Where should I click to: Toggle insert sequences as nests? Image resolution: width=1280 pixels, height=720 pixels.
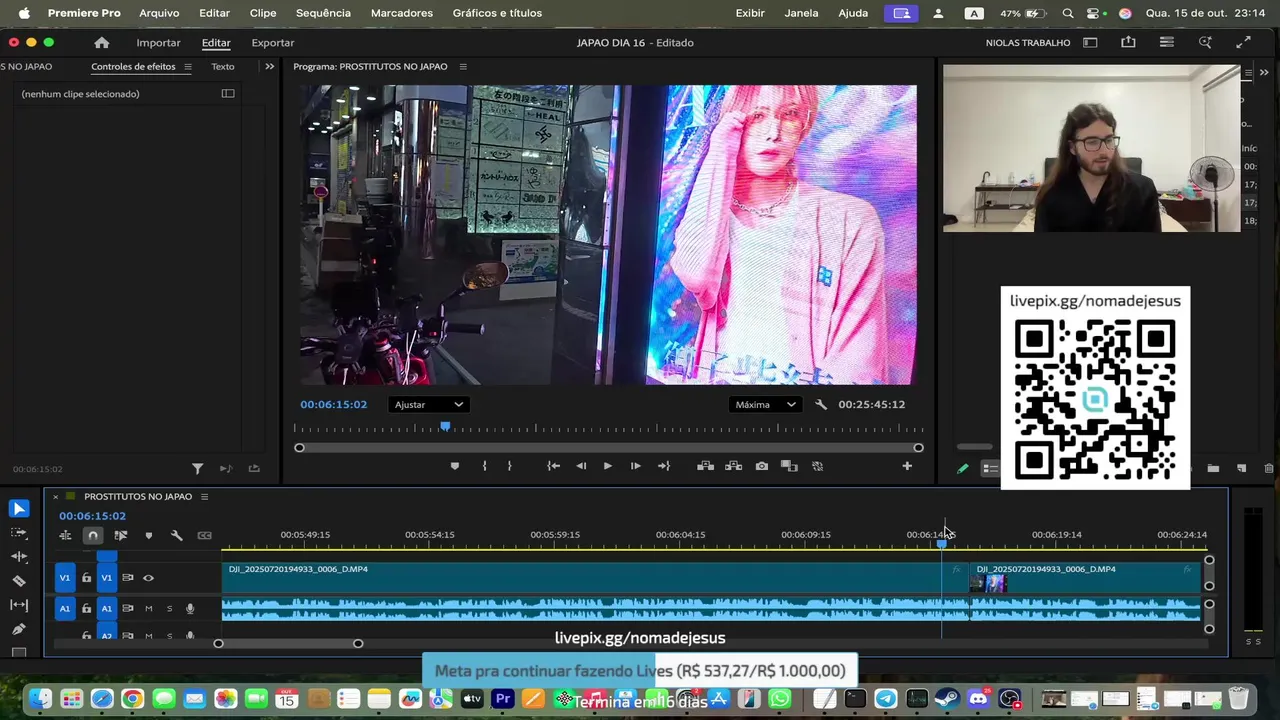point(65,535)
